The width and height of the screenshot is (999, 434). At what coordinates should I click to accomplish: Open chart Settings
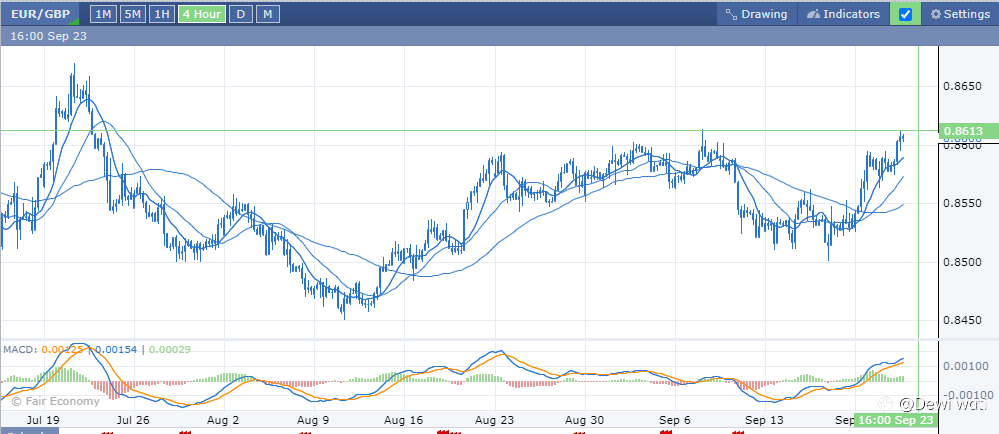click(x=960, y=14)
